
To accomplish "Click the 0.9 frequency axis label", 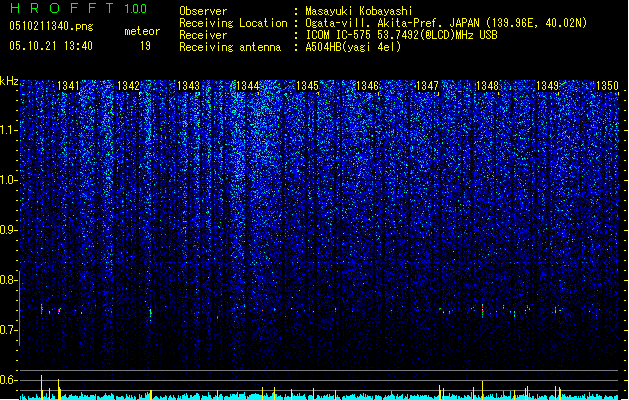I will click(8, 230).
